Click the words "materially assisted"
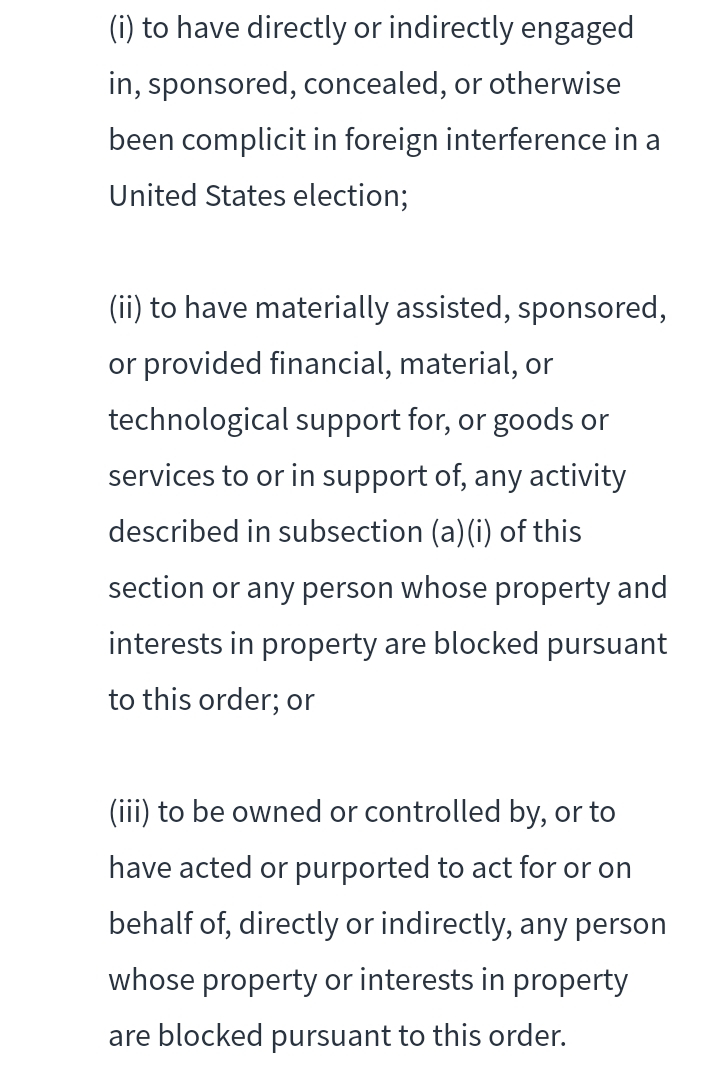The height and width of the screenshot is (1085, 720). [x=383, y=308]
